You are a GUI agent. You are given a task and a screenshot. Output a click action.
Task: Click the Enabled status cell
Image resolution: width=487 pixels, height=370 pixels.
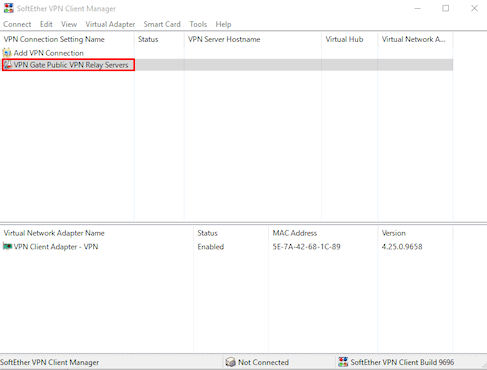click(210, 247)
